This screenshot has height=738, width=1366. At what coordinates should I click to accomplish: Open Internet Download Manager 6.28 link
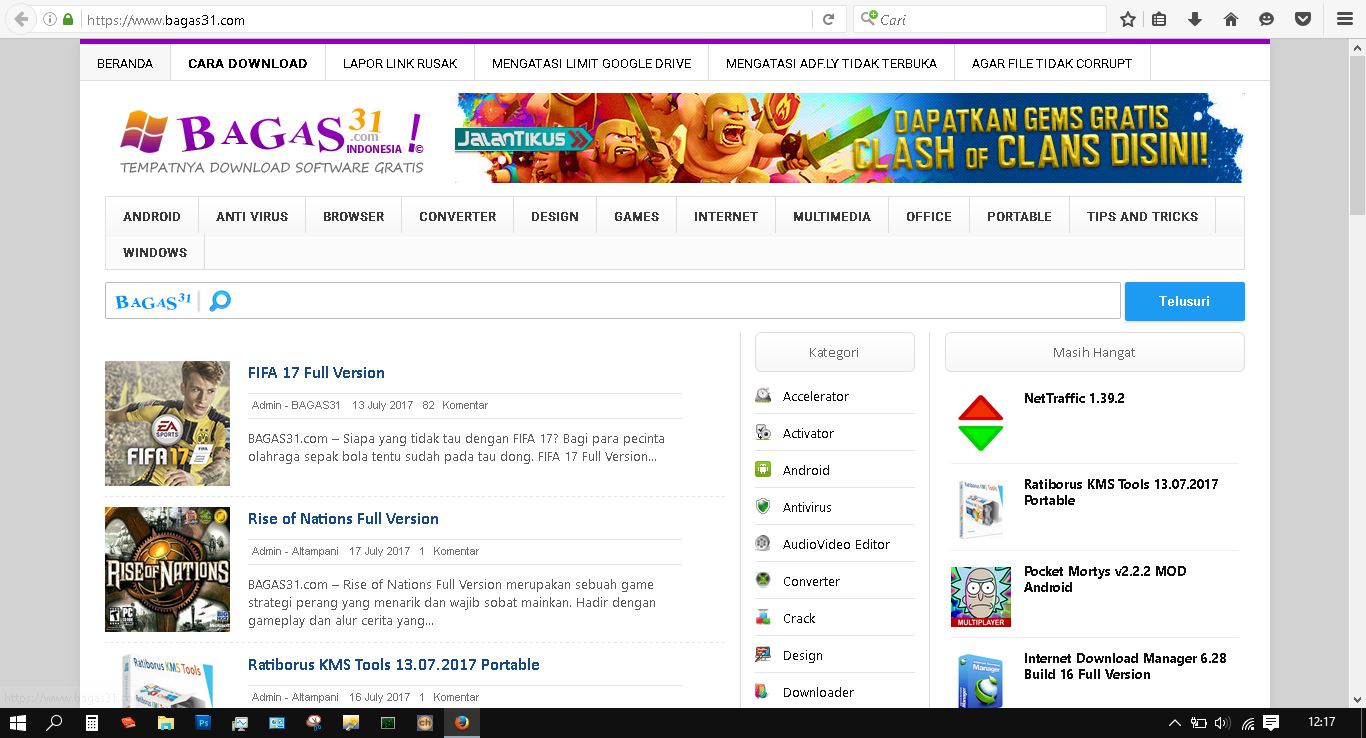pyautogui.click(x=1125, y=666)
